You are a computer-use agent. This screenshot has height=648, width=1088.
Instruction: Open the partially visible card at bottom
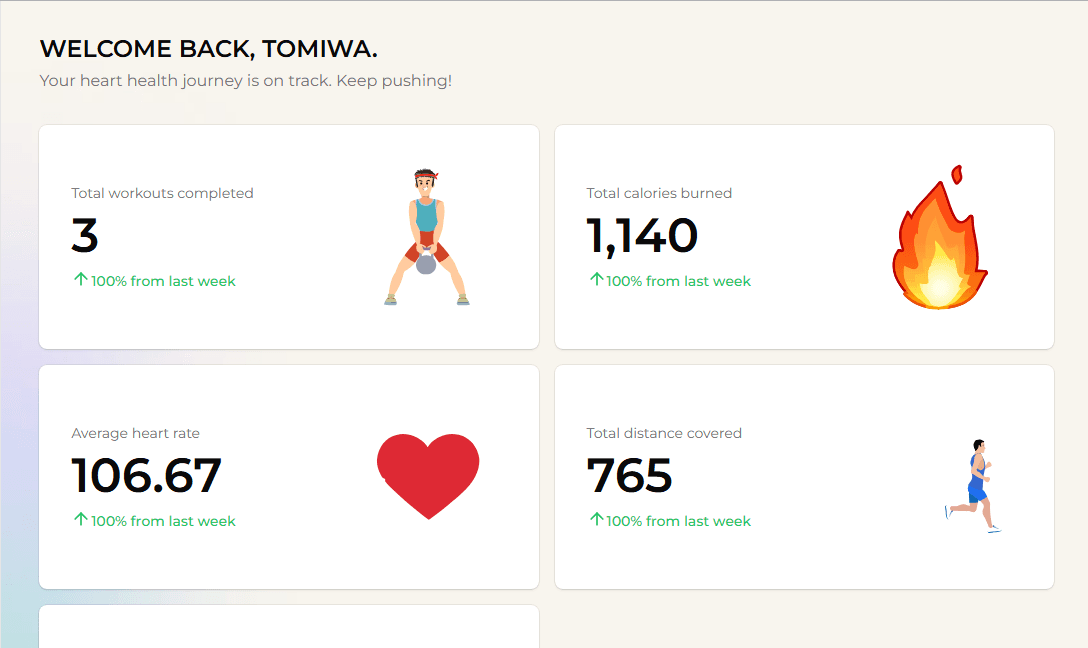(x=289, y=626)
